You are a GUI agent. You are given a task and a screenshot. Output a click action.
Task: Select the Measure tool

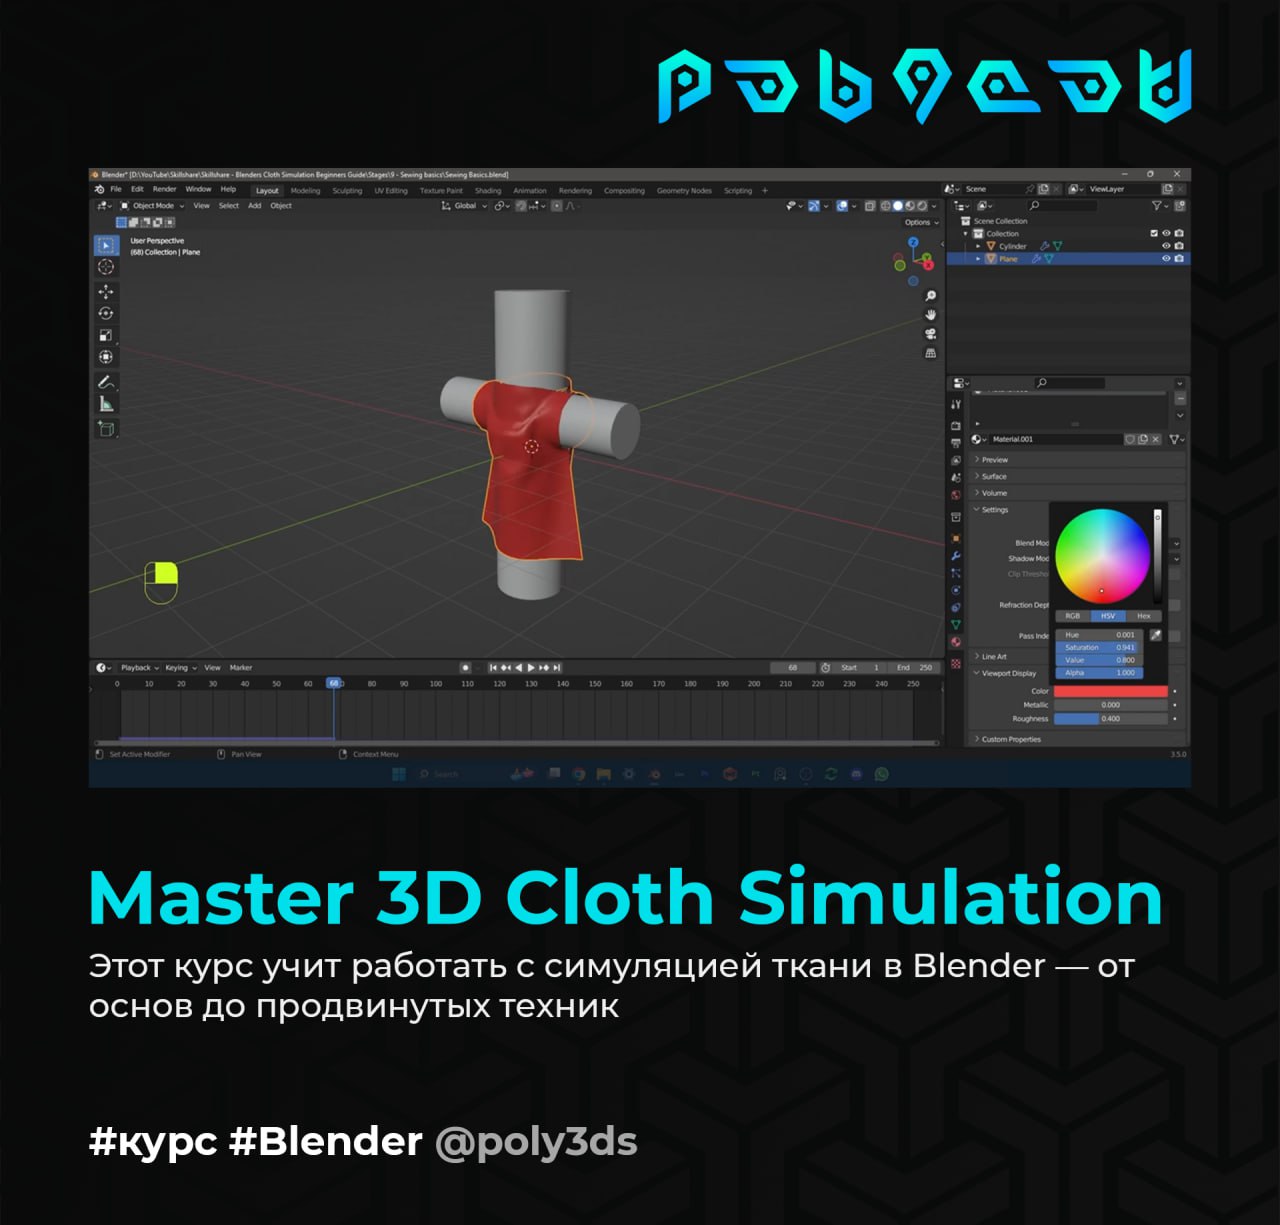(105, 404)
